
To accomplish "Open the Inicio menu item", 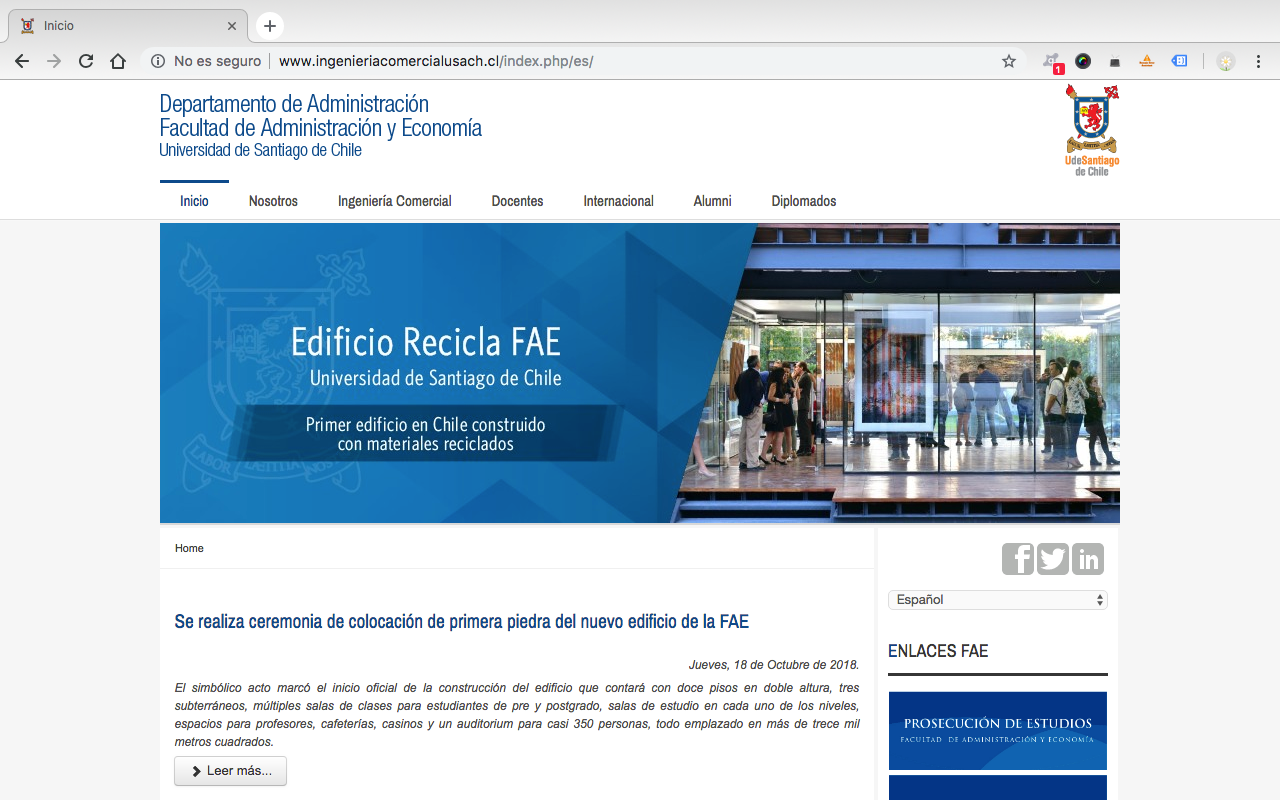I will click(x=194, y=201).
